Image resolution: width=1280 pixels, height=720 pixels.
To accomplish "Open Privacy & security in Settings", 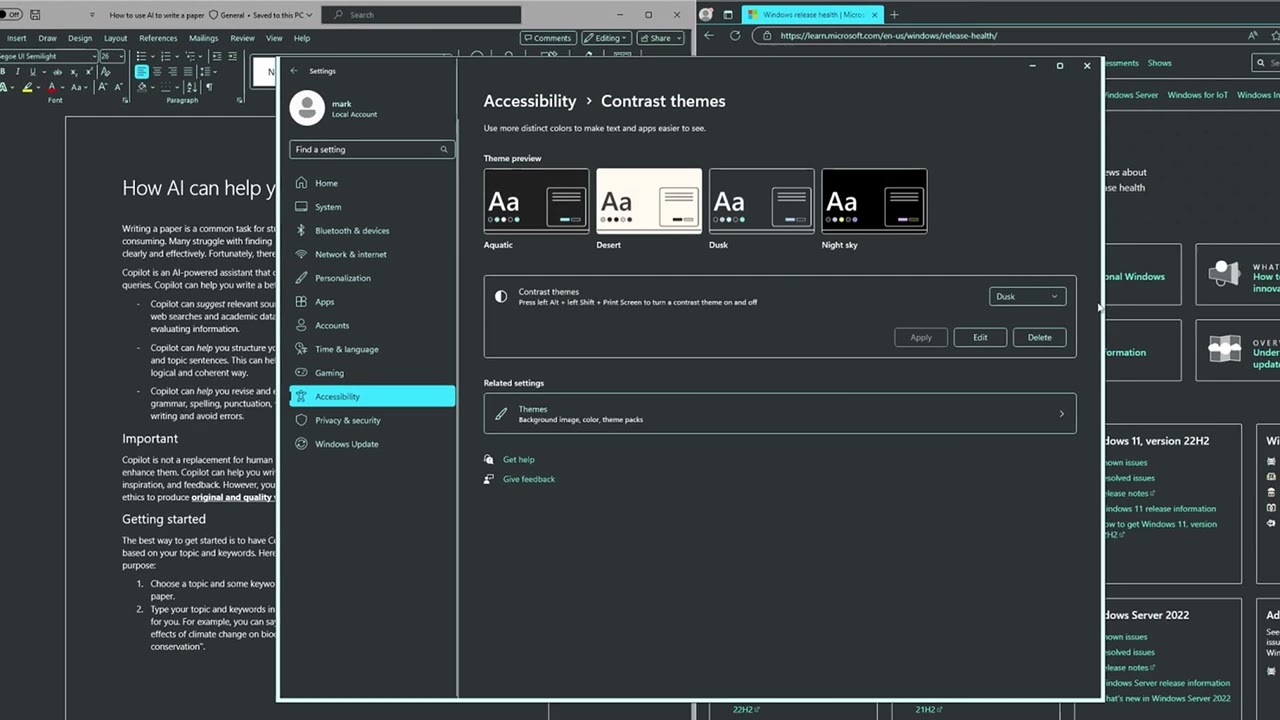I will coord(372,420).
